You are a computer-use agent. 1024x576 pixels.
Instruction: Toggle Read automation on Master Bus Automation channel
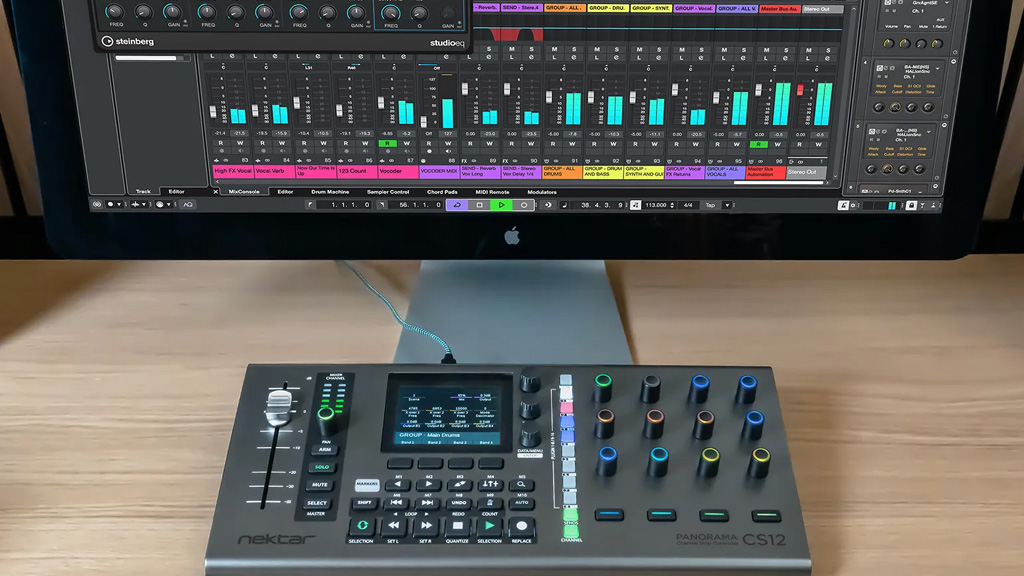tap(758, 144)
